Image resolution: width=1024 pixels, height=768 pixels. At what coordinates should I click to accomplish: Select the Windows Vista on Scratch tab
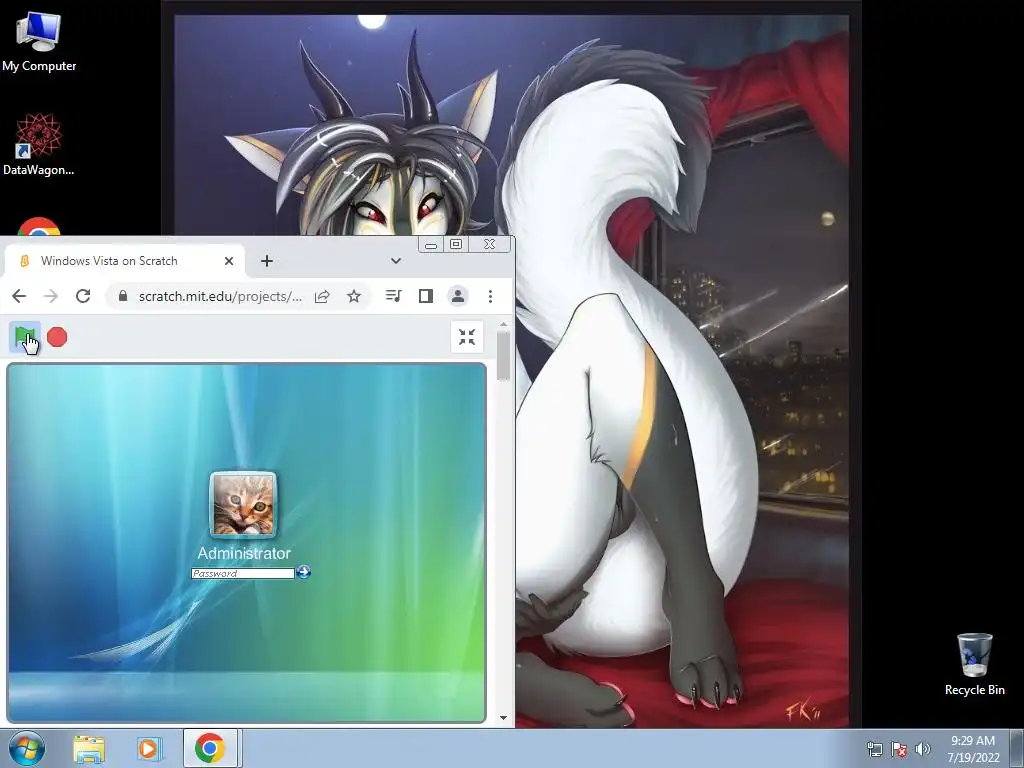point(124,261)
